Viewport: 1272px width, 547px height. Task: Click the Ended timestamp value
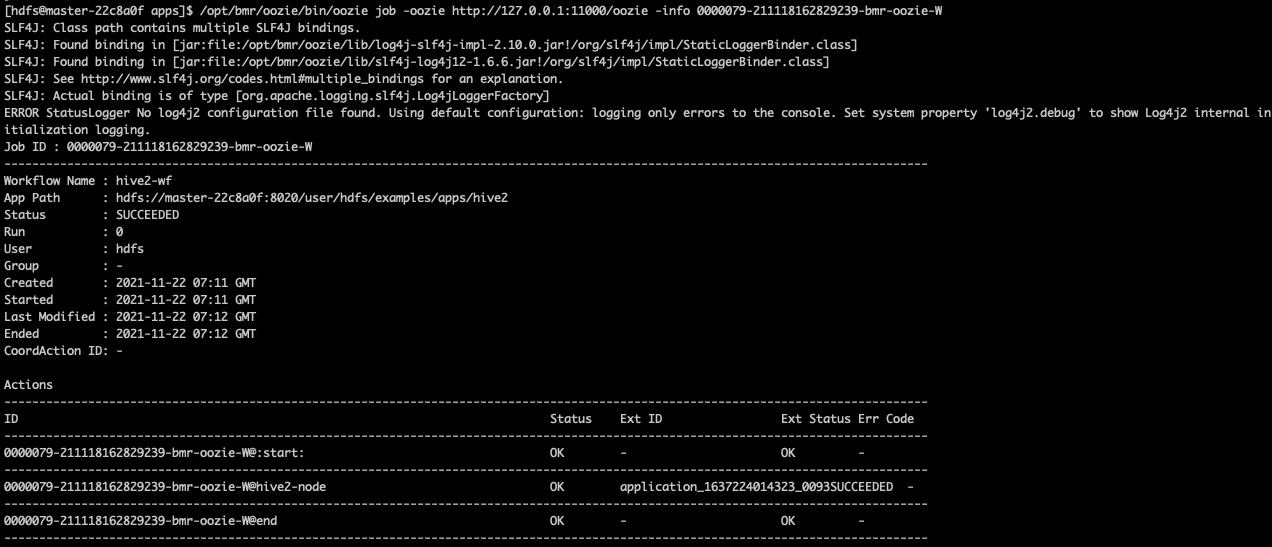[186, 334]
